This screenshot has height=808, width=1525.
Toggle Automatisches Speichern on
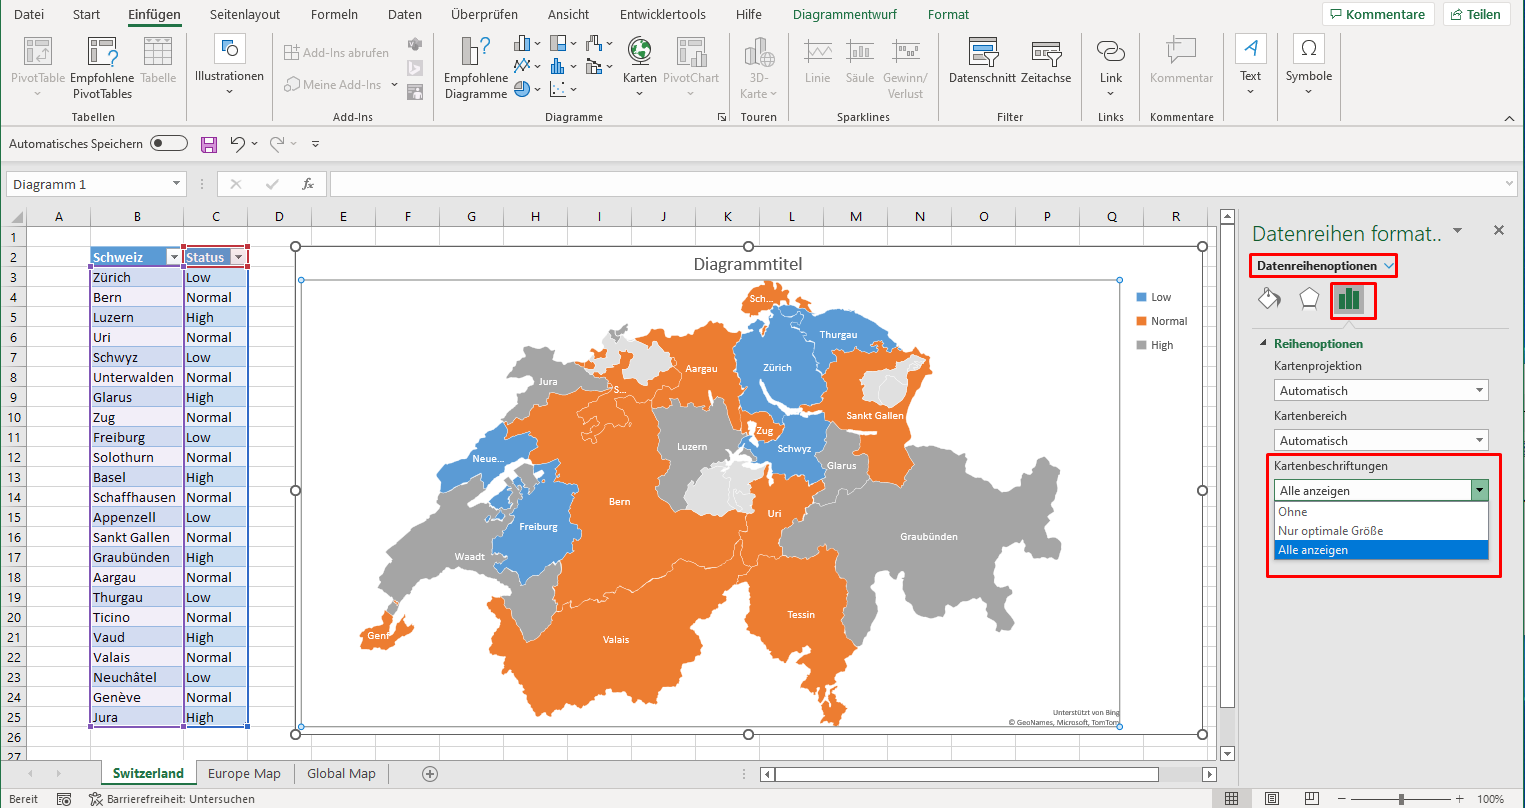(x=168, y=142)
